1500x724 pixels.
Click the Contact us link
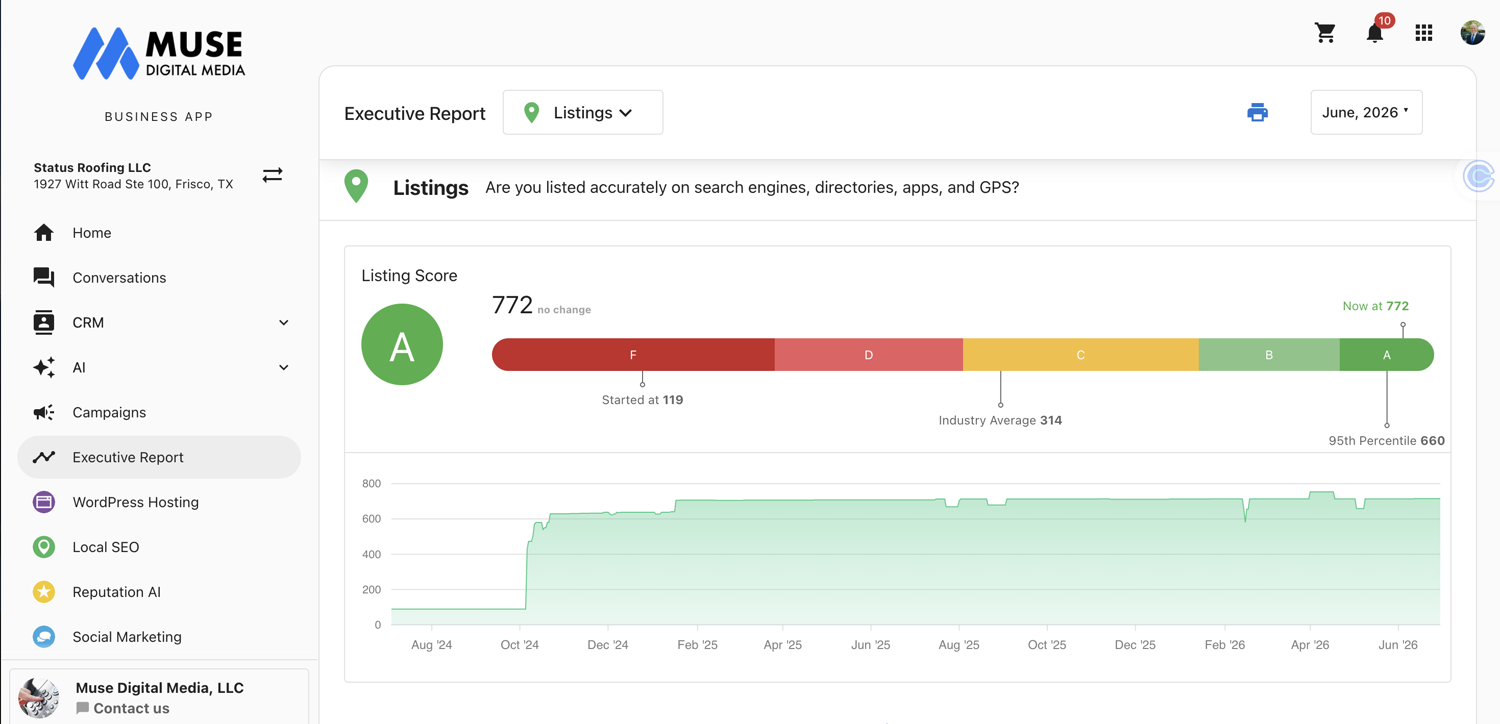123,708
